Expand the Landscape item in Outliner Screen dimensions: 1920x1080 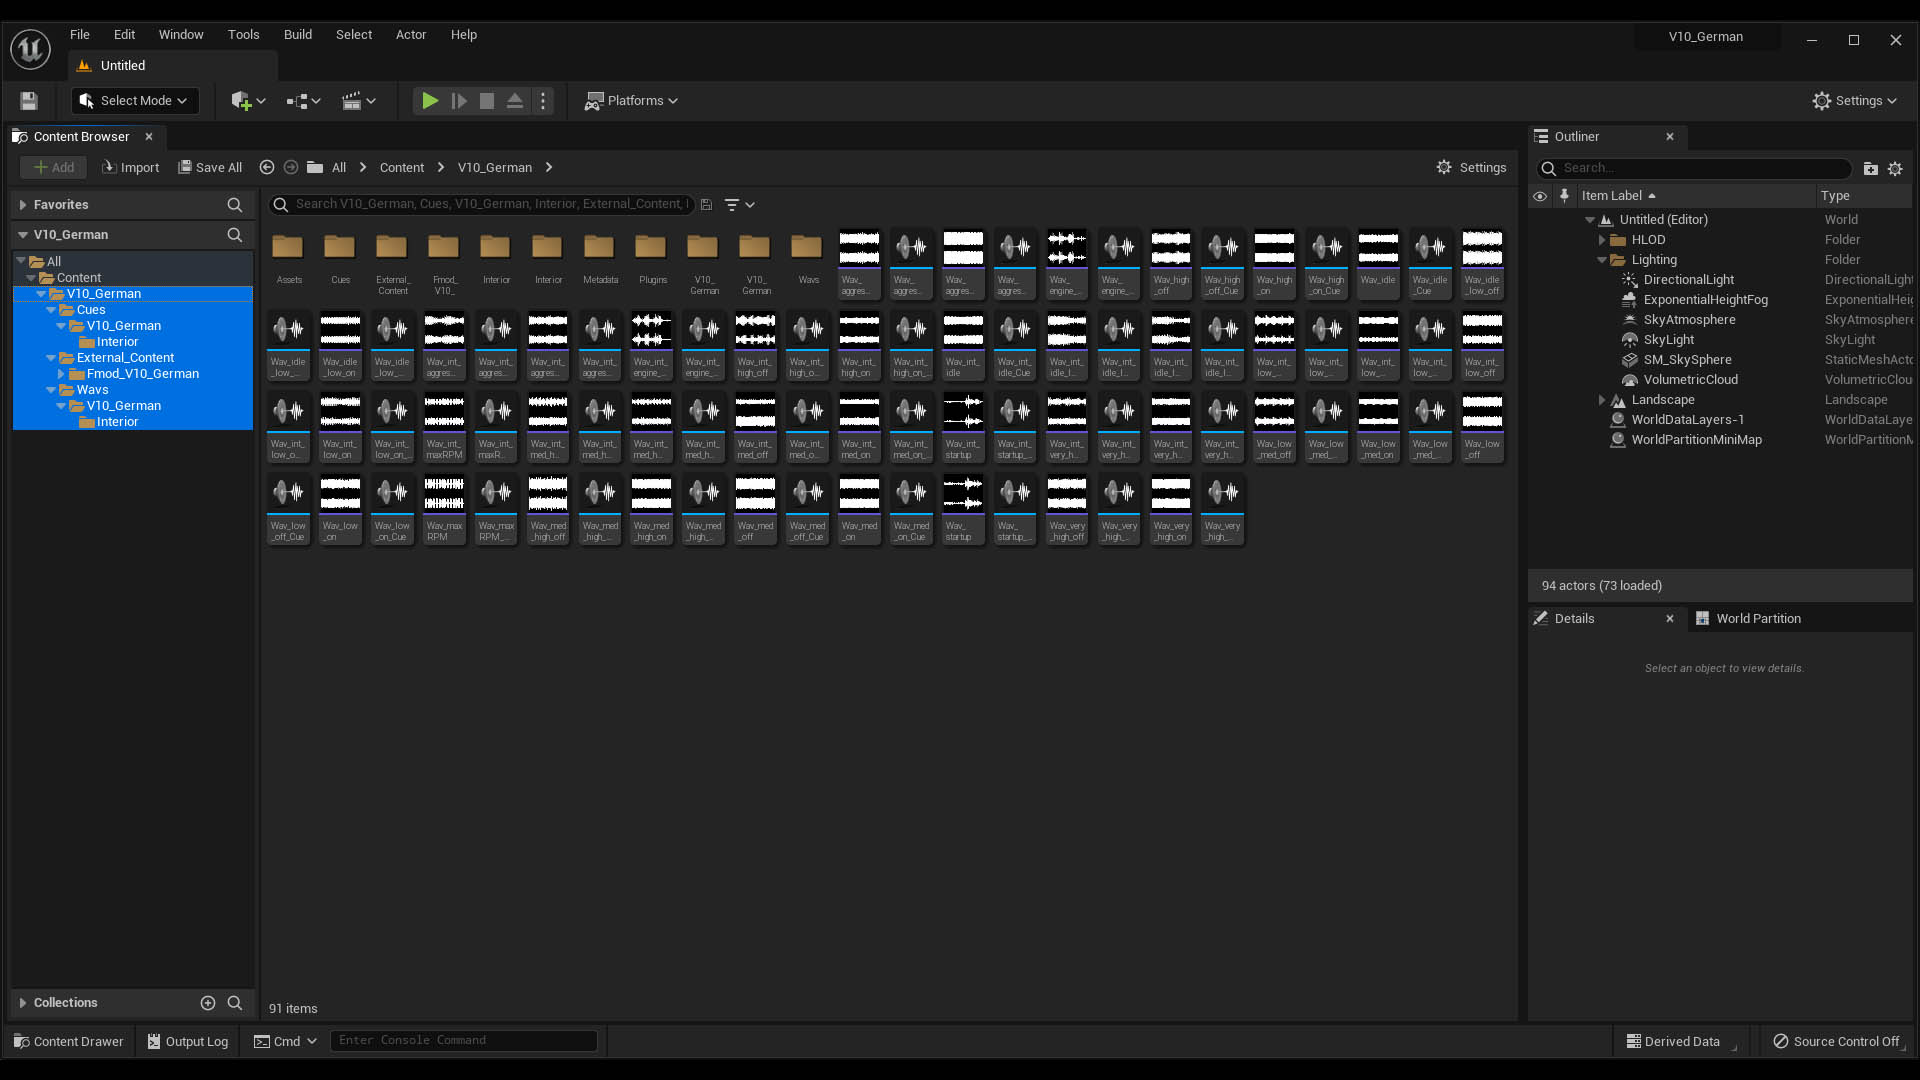tap(1602, 400)
